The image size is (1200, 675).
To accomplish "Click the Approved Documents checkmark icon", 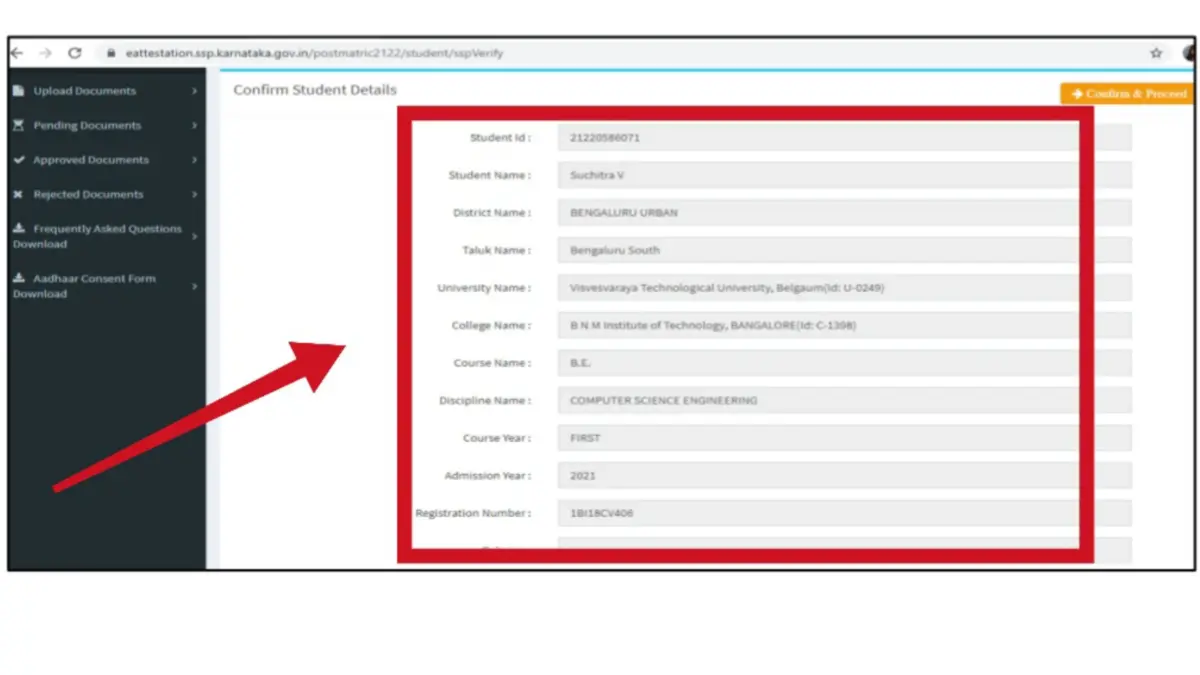I will pyautogui.click(x=19, y=160).
